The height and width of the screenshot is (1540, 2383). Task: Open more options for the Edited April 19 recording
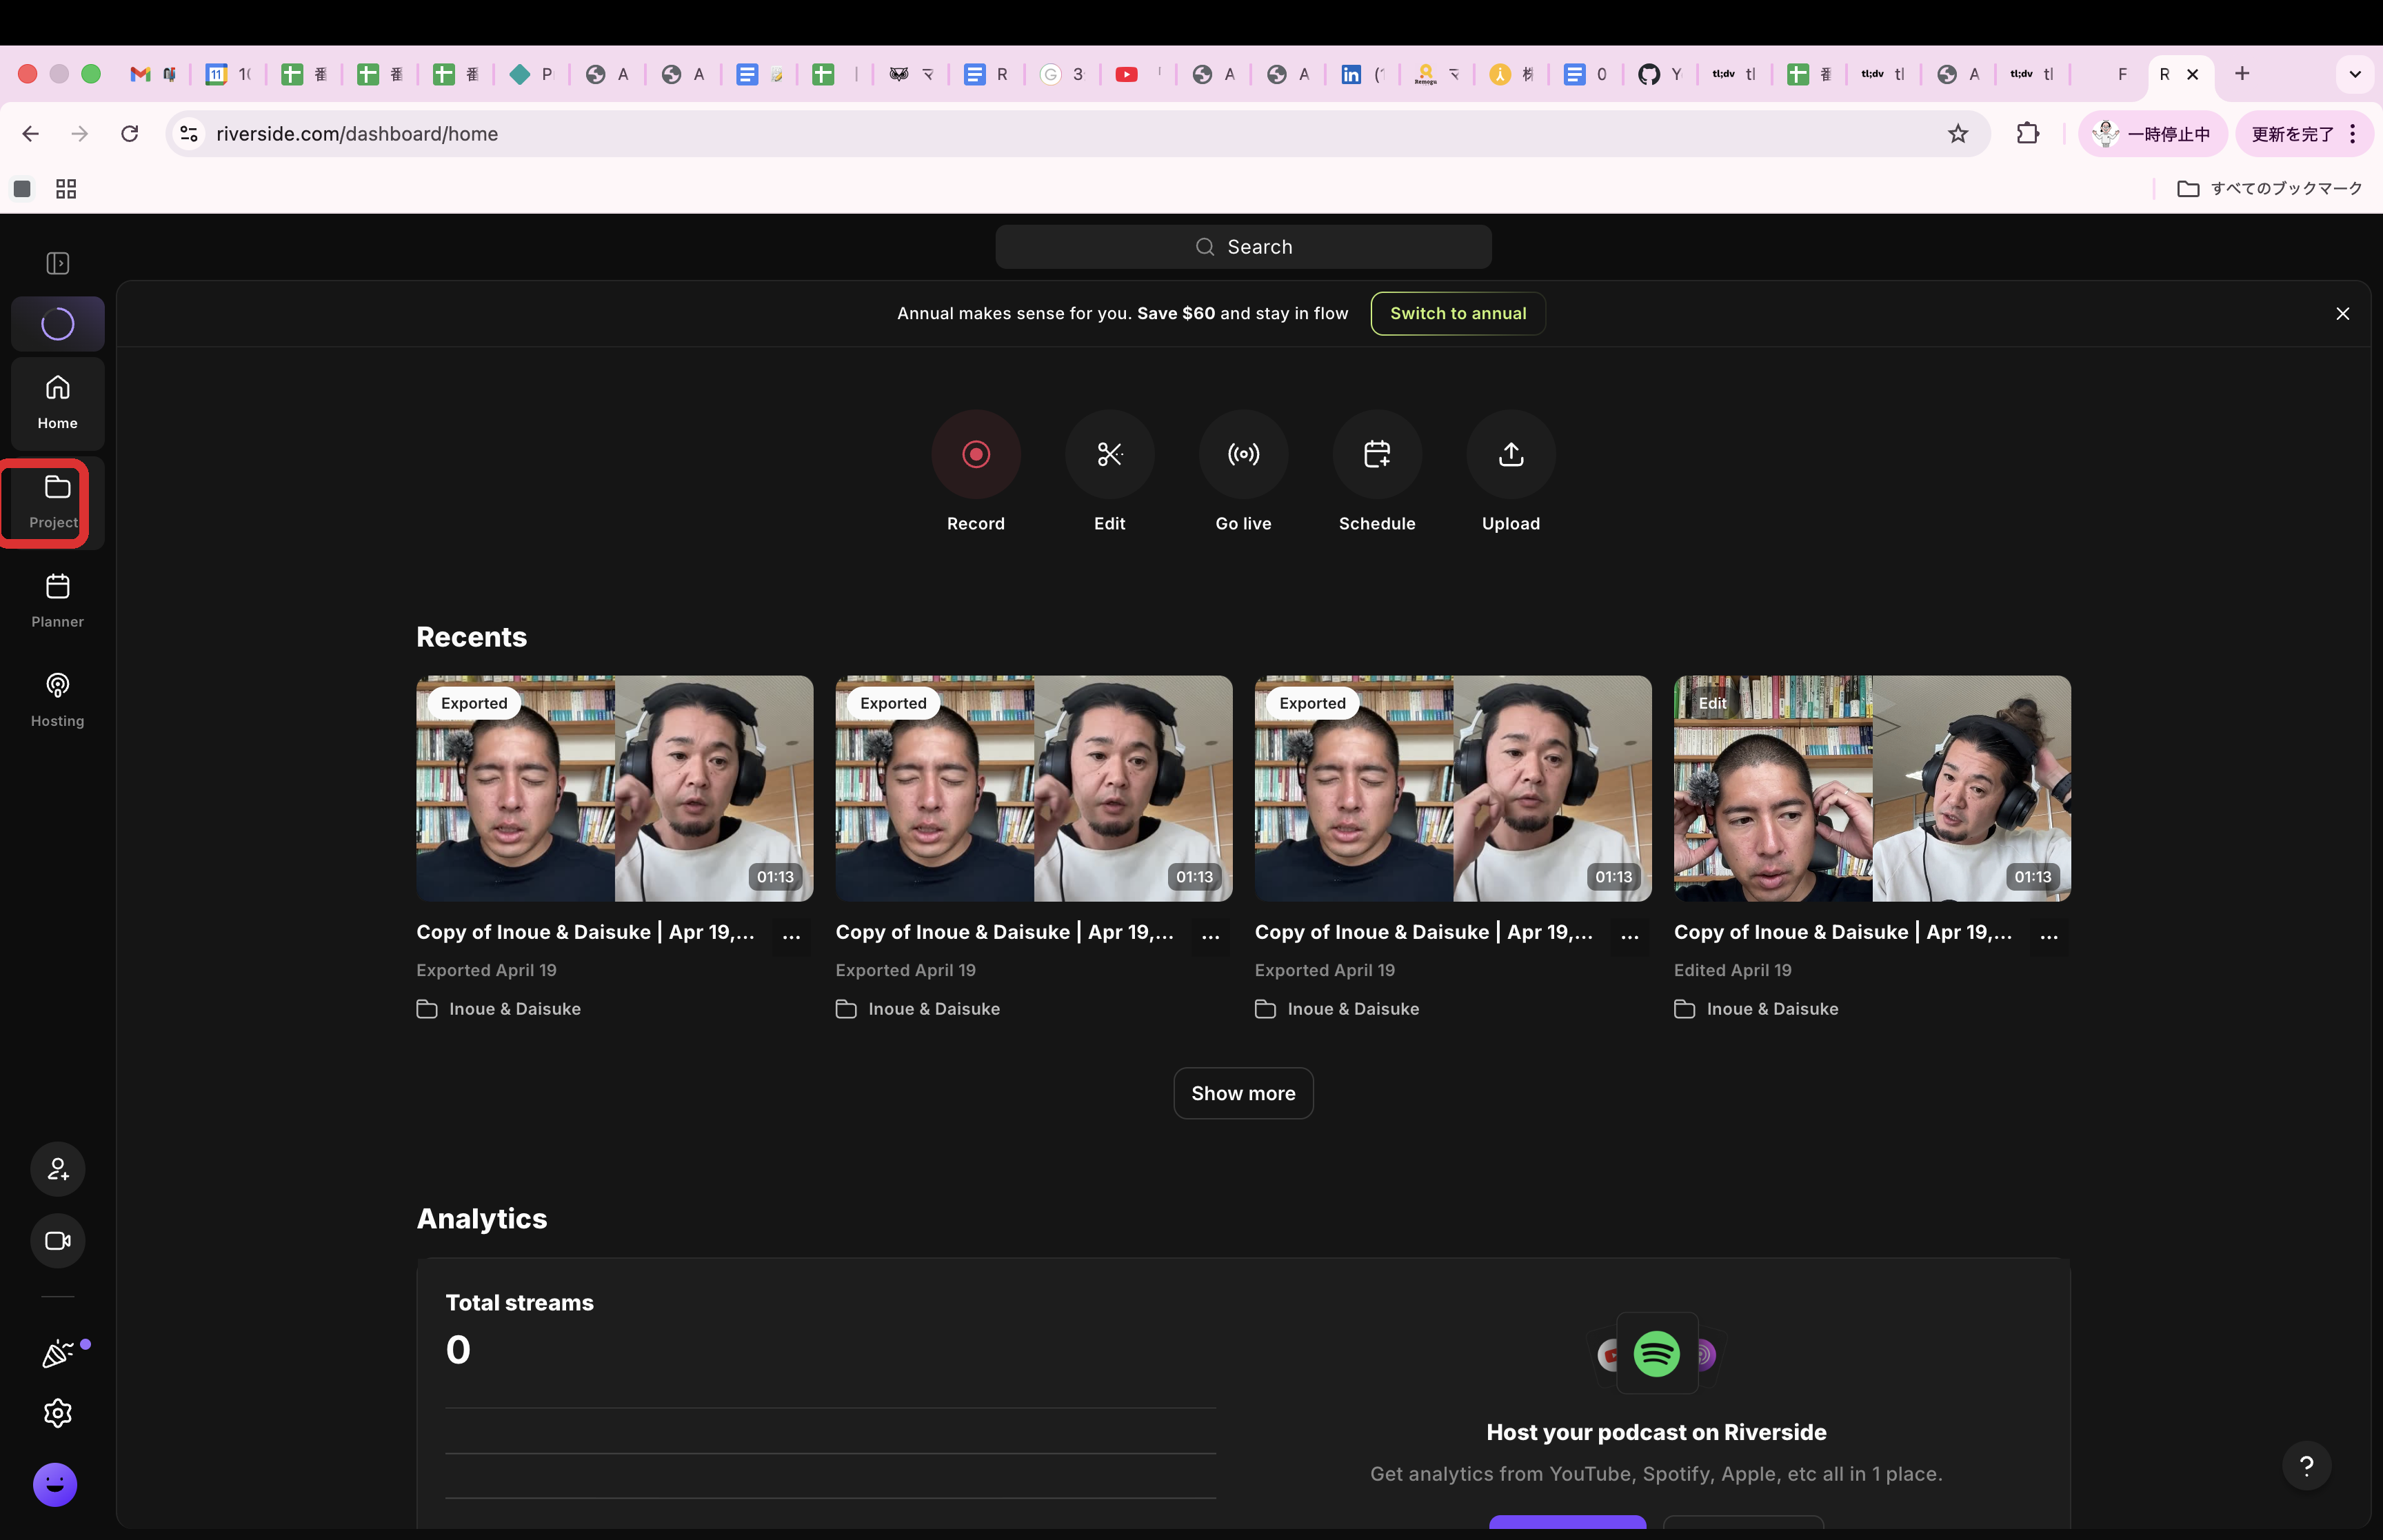coord(2049,936)
